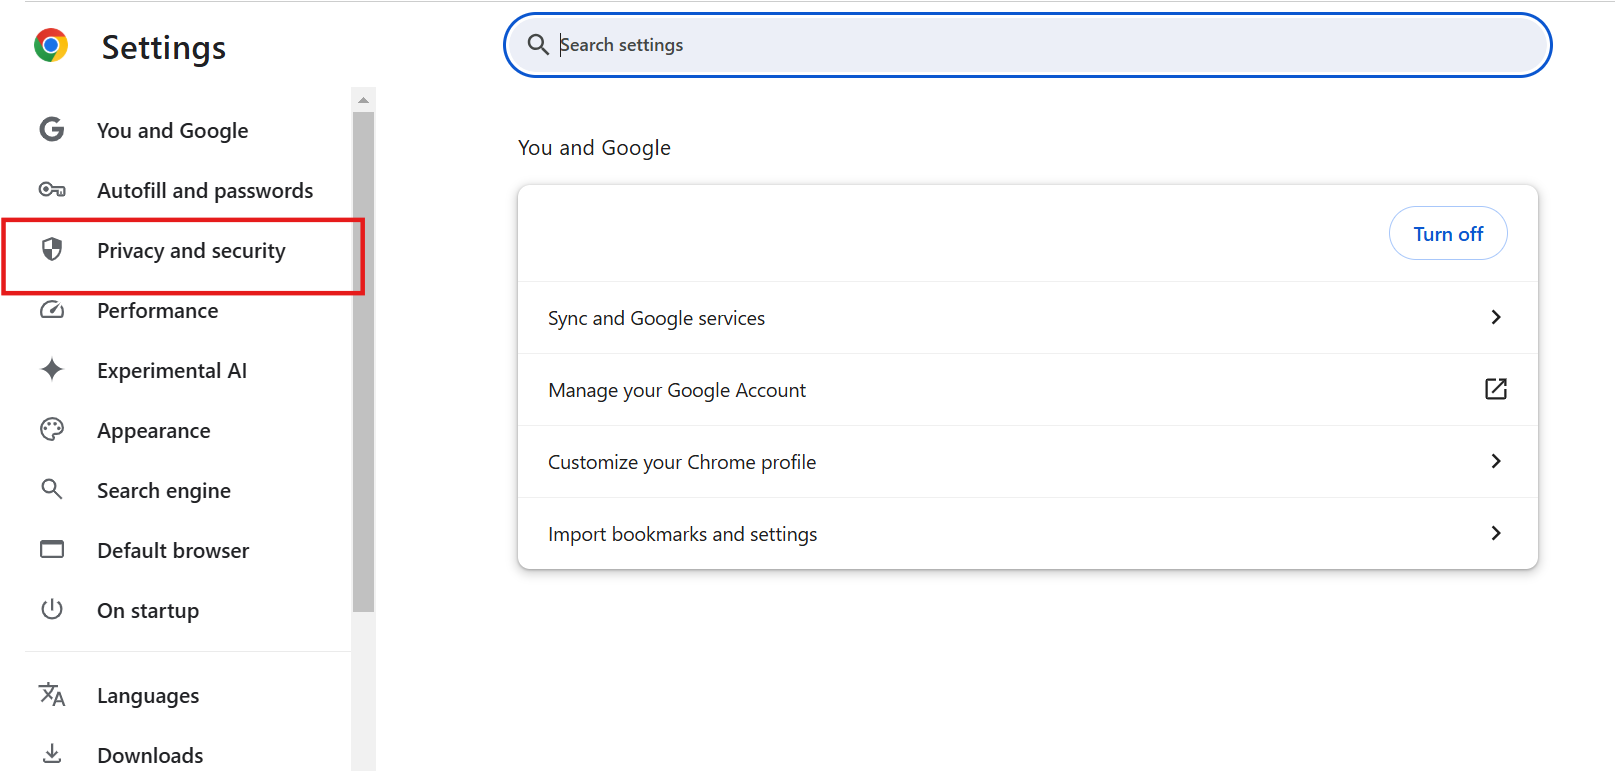Viewport: 1615px width, 771px height.
Task: Click the power icon for On startup
Action: 52,609
